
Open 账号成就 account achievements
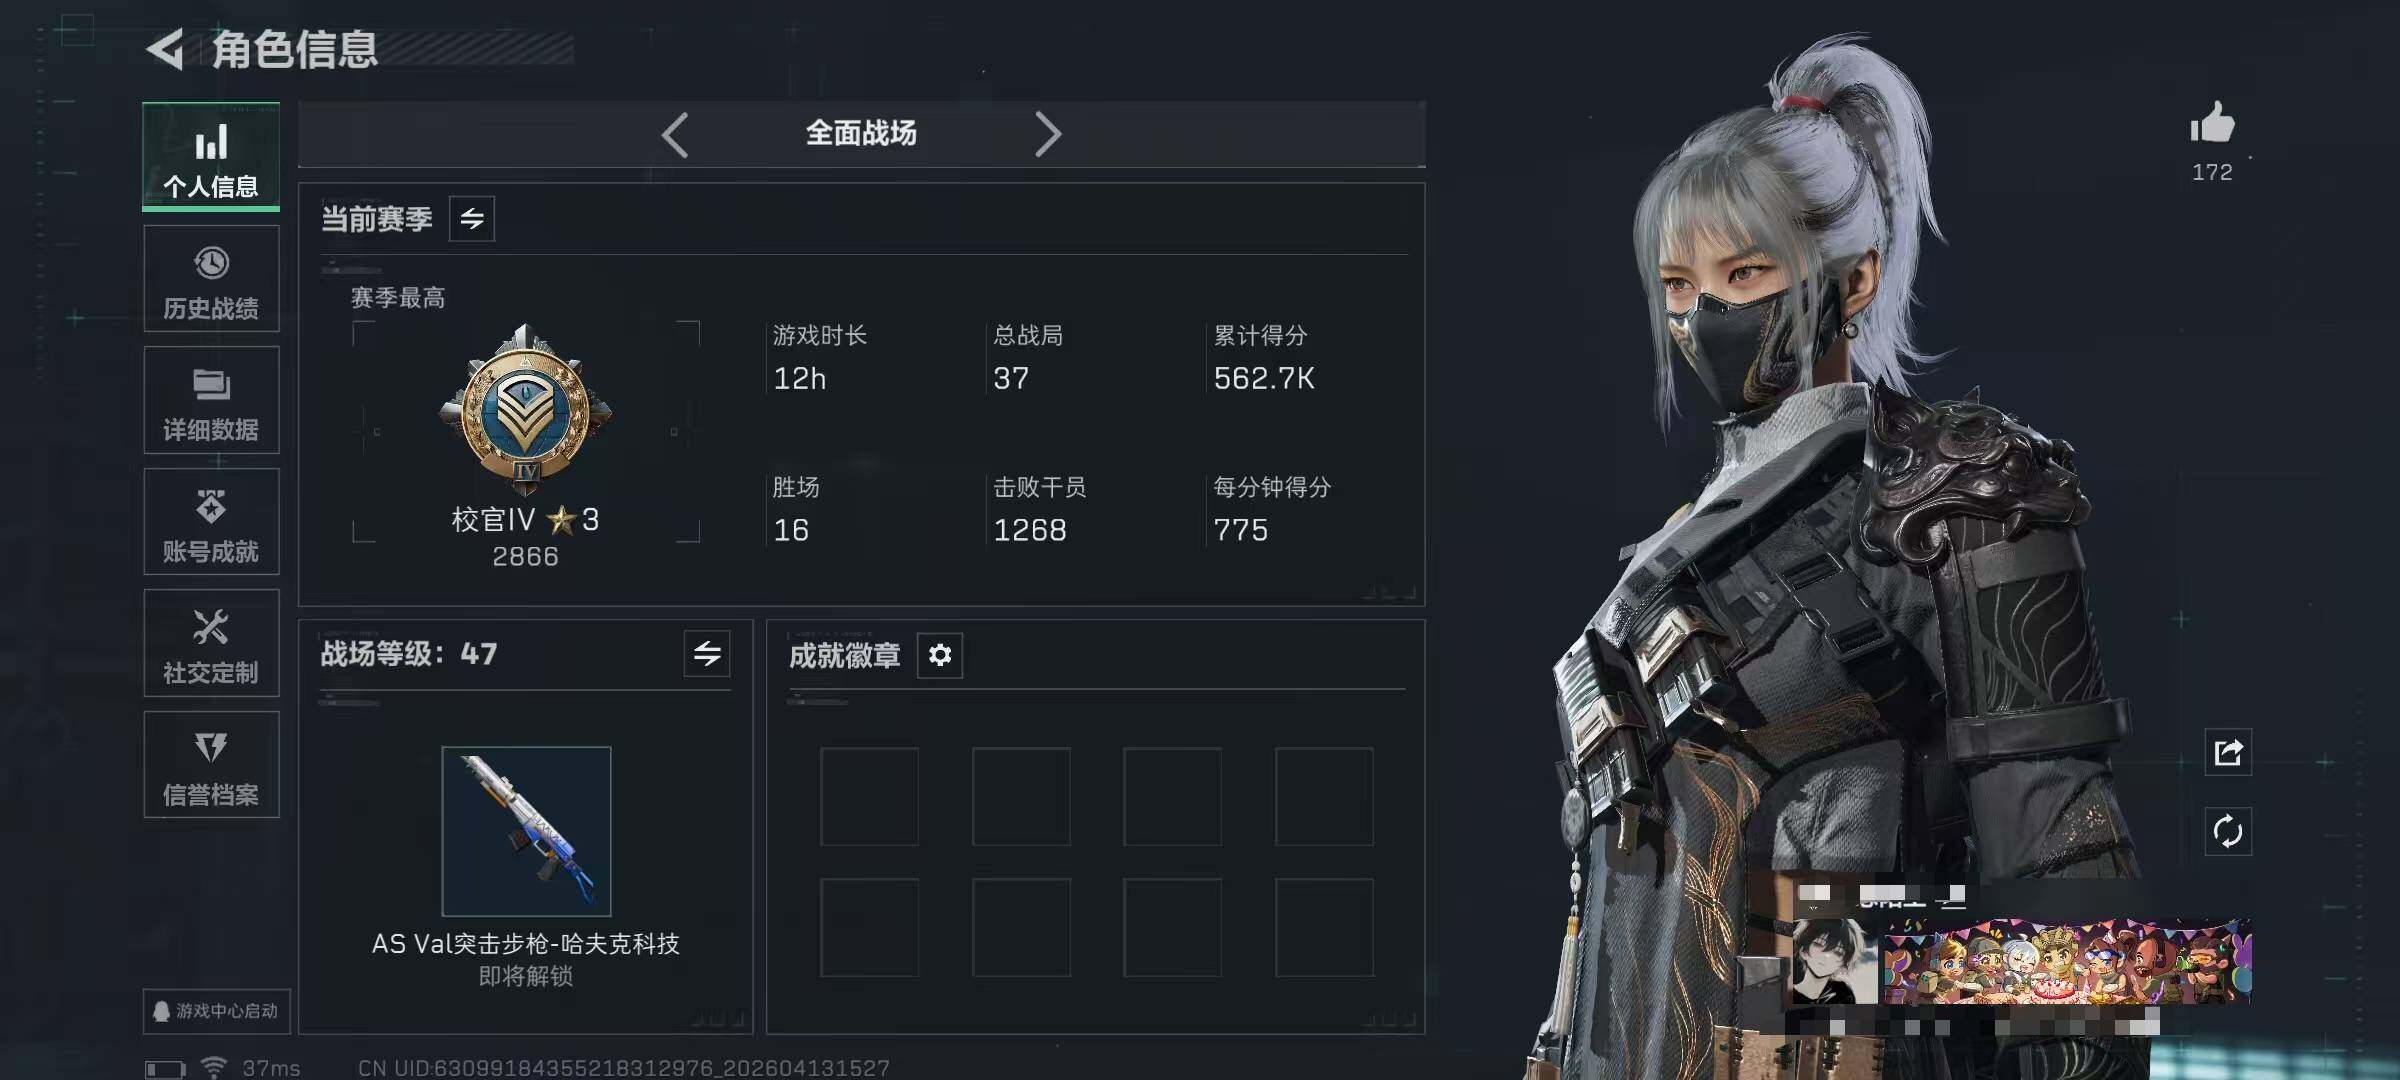pos(211,521)
